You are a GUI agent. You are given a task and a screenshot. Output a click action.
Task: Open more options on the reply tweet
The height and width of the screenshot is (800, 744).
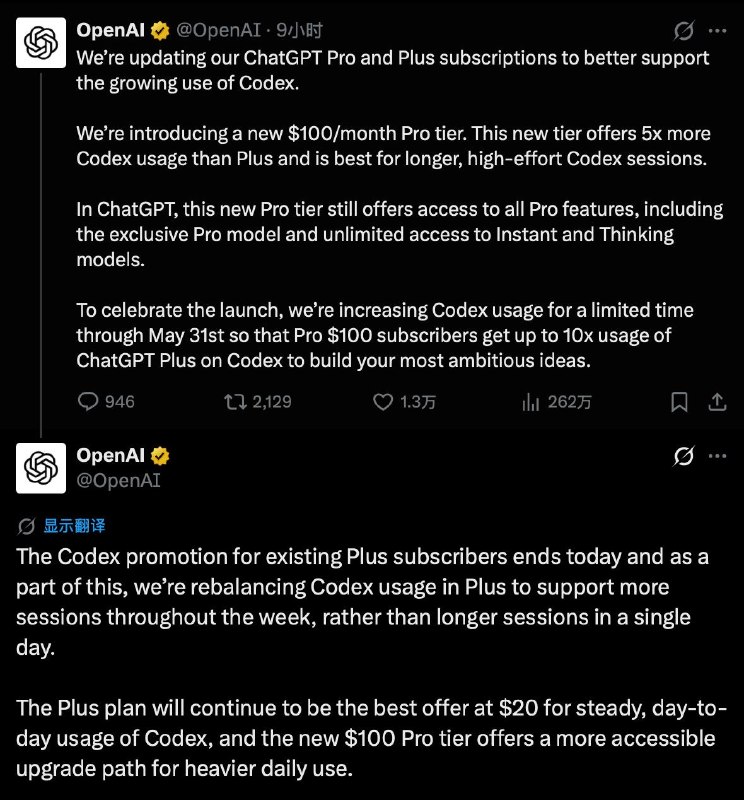click(719, 456)
